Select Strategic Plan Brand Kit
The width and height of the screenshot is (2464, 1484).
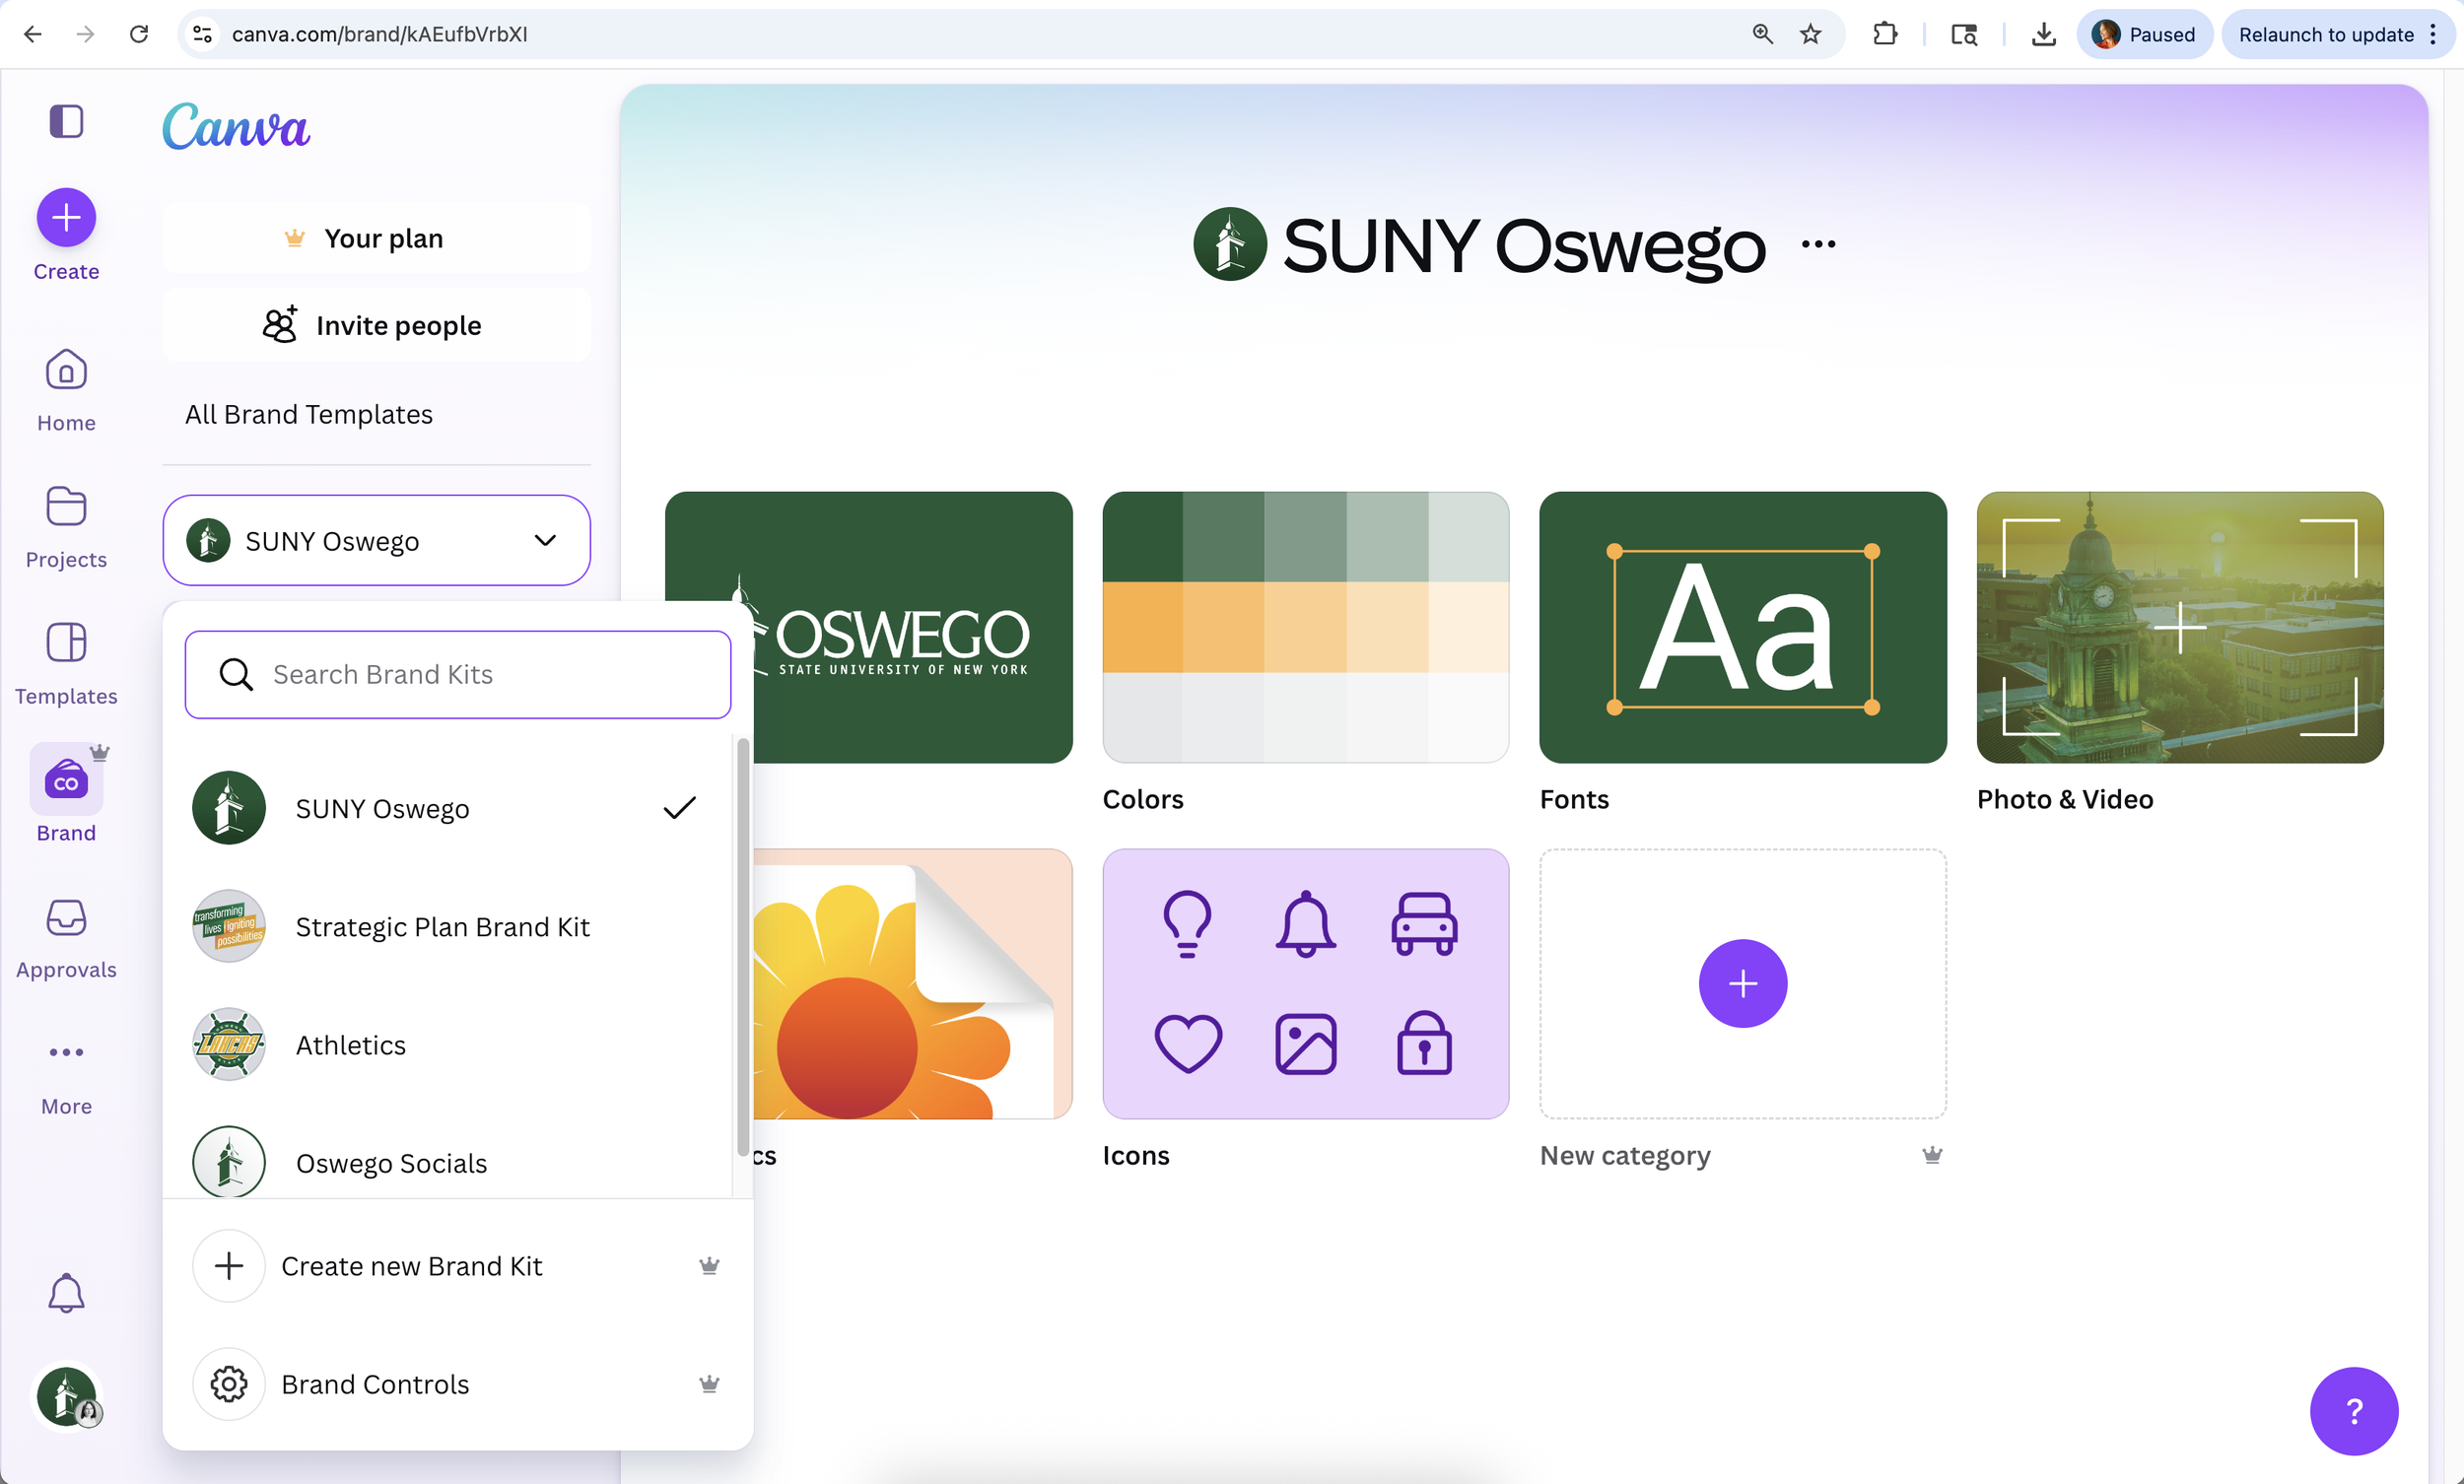(442, 926)
